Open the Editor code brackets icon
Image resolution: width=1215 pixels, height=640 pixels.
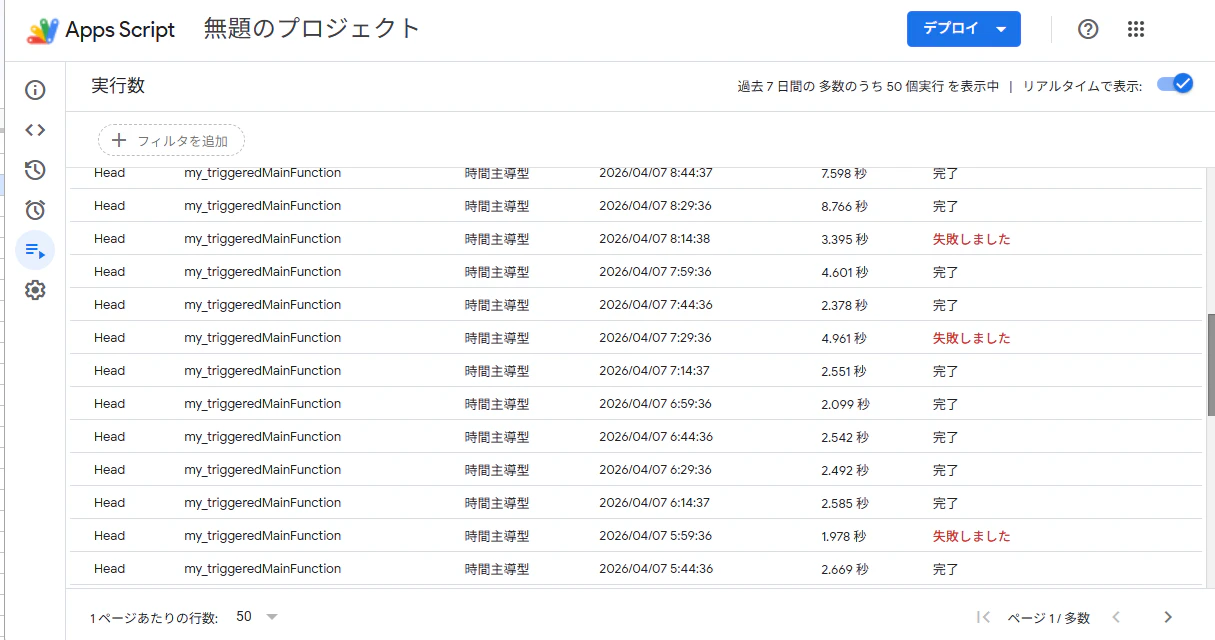pyautogui.click(x=35, y=130)
